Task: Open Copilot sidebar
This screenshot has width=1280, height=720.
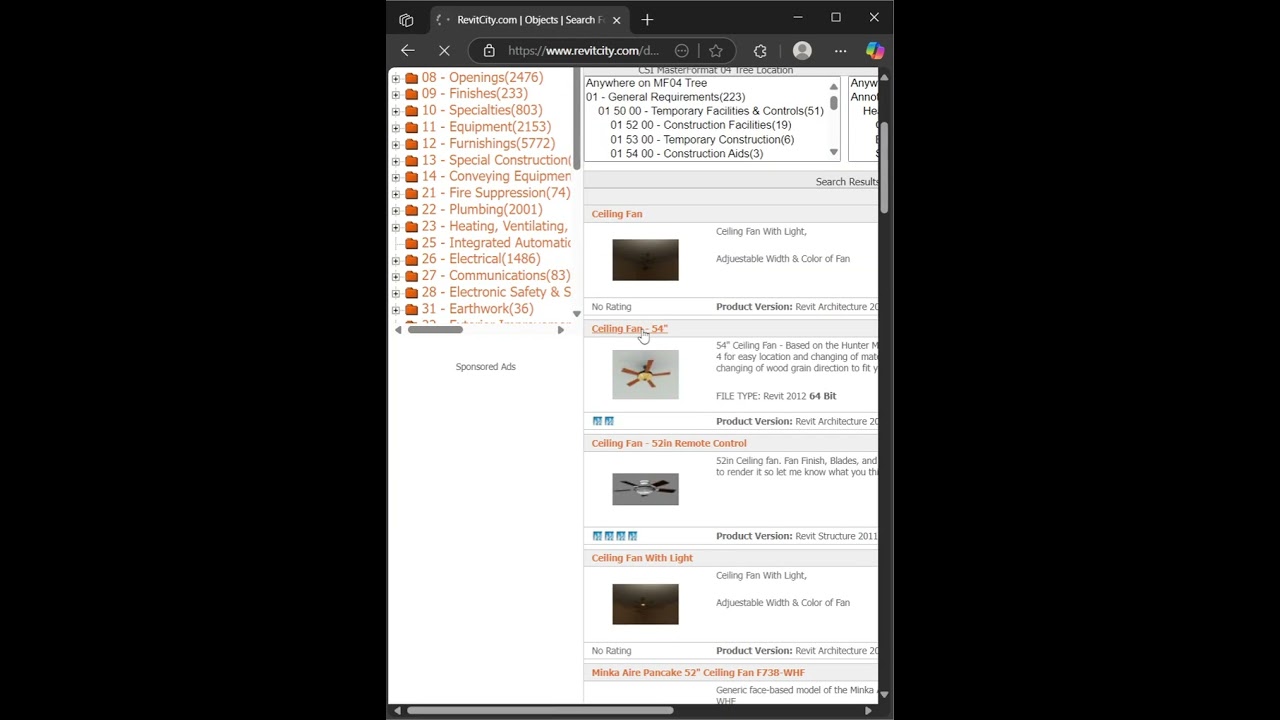Action: click(875, 50)
